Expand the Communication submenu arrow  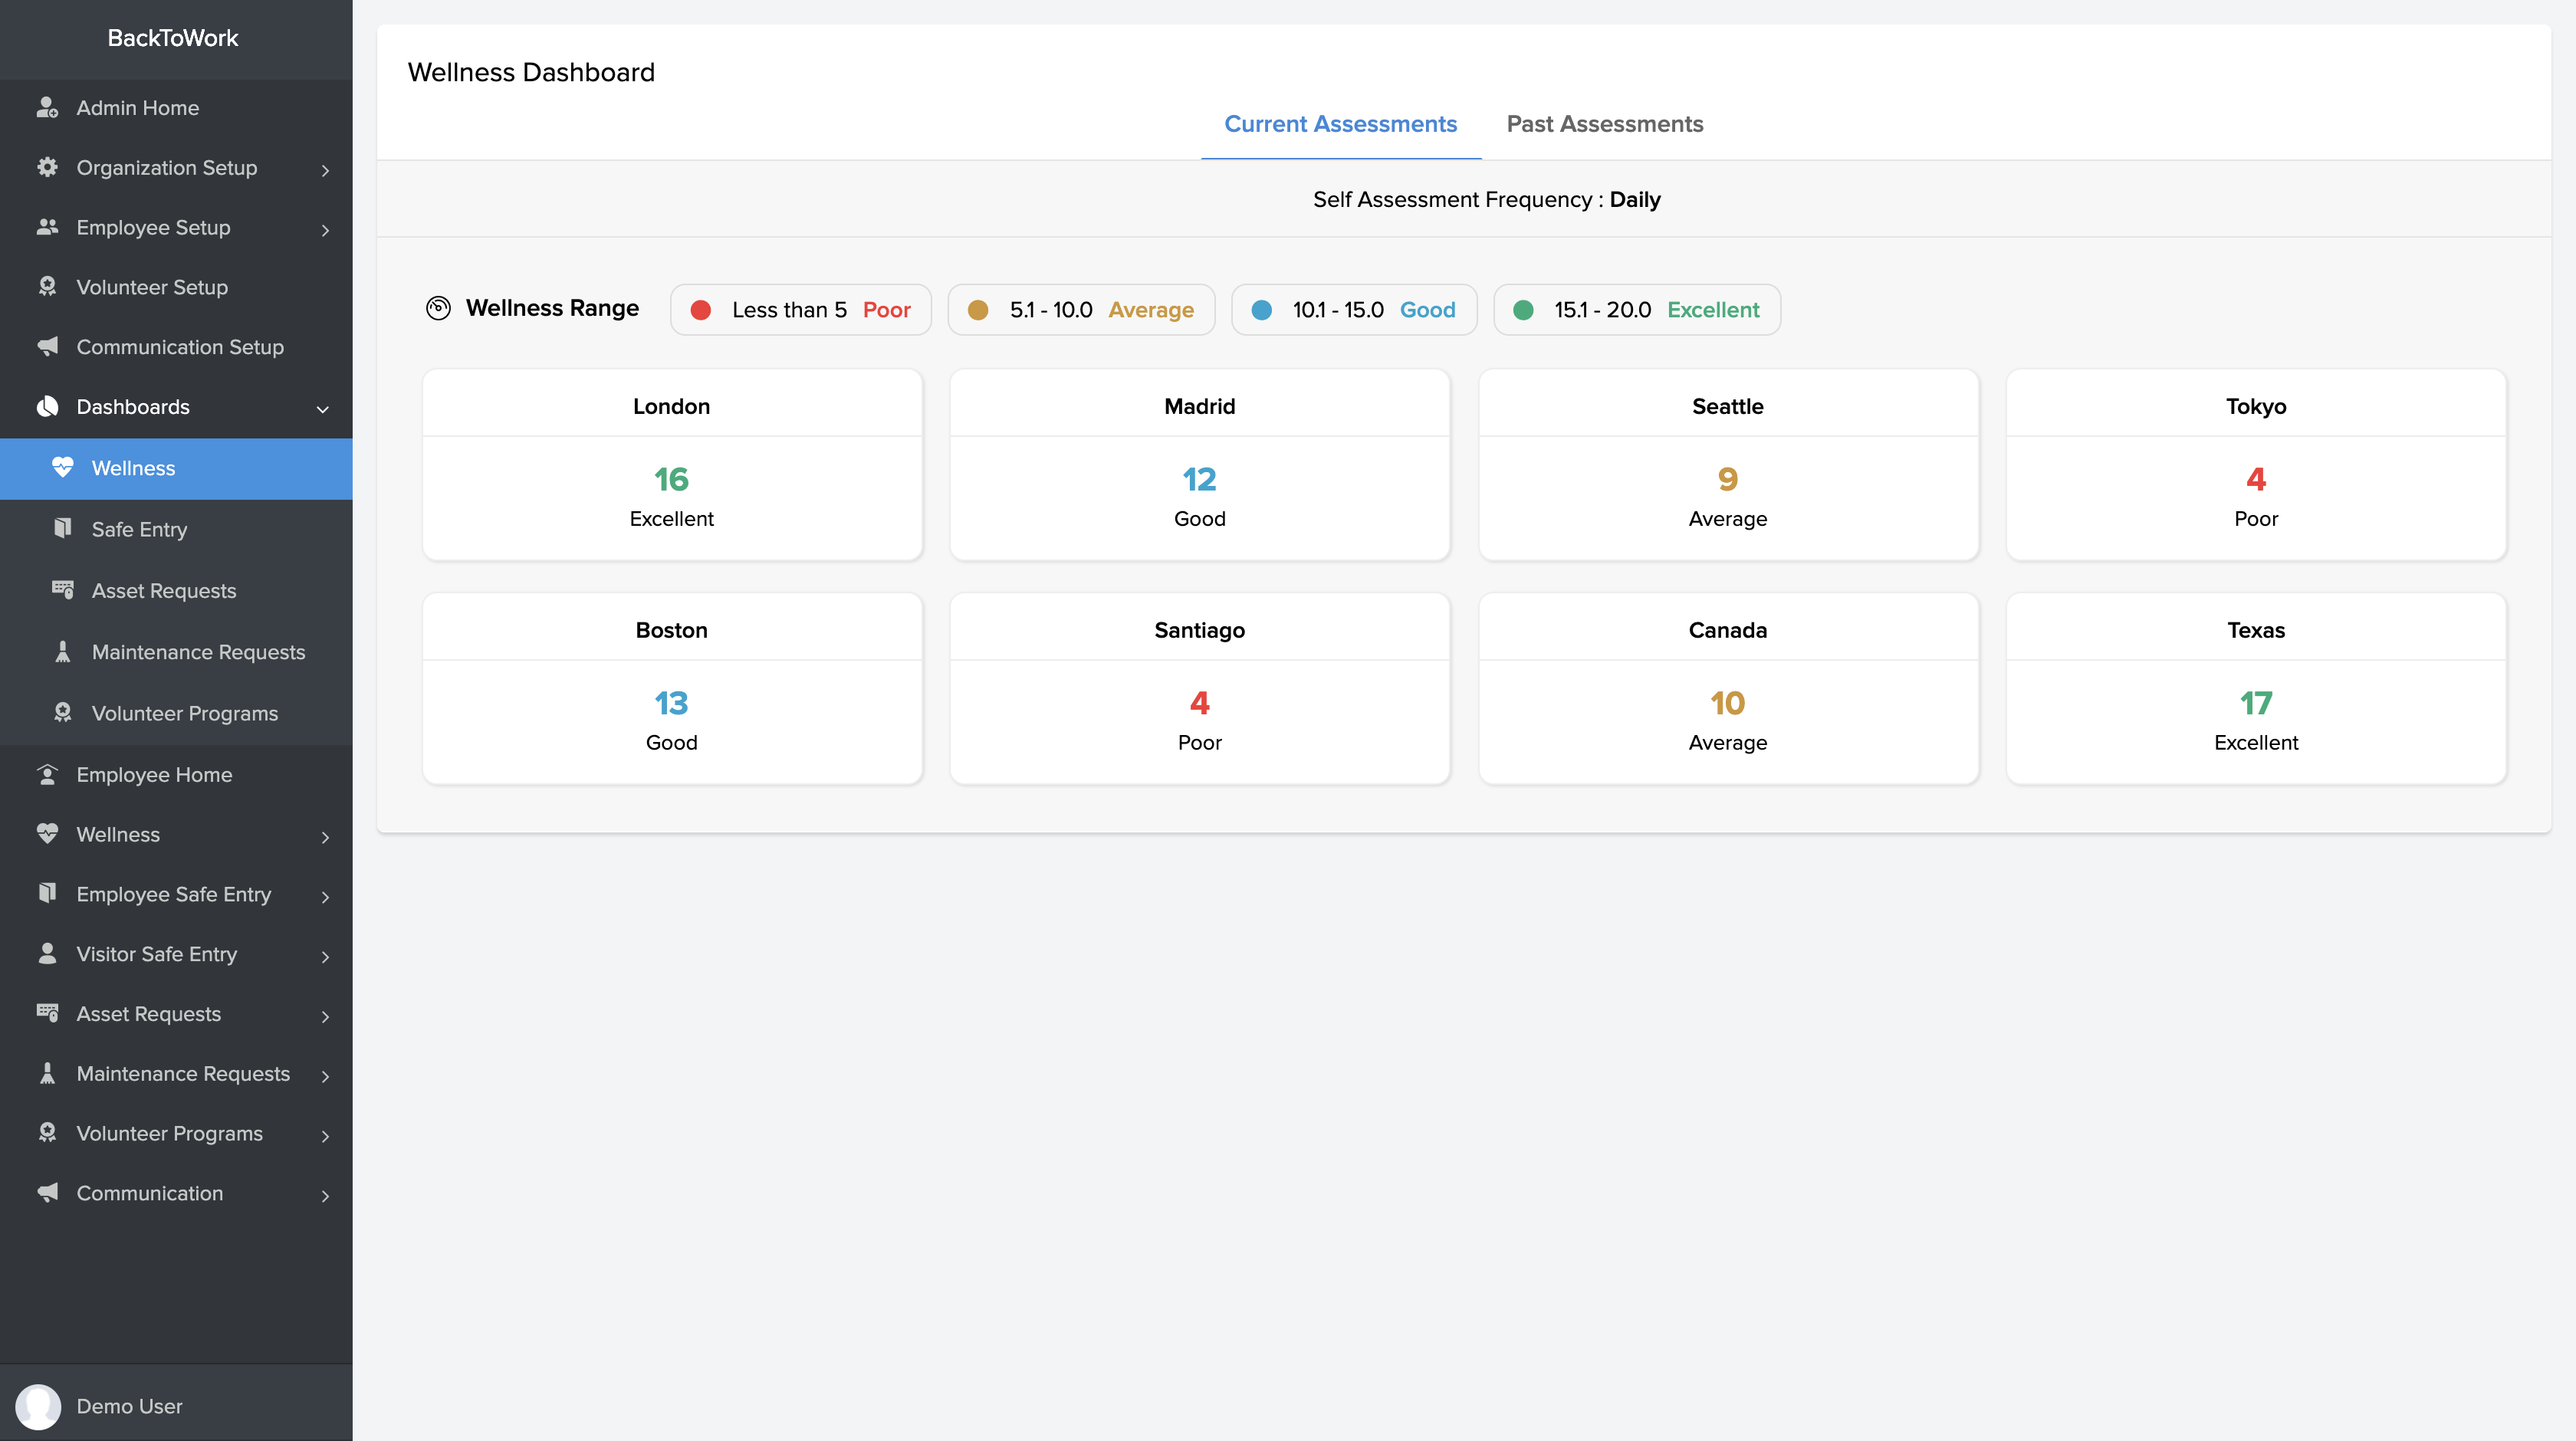[325, 1195]
